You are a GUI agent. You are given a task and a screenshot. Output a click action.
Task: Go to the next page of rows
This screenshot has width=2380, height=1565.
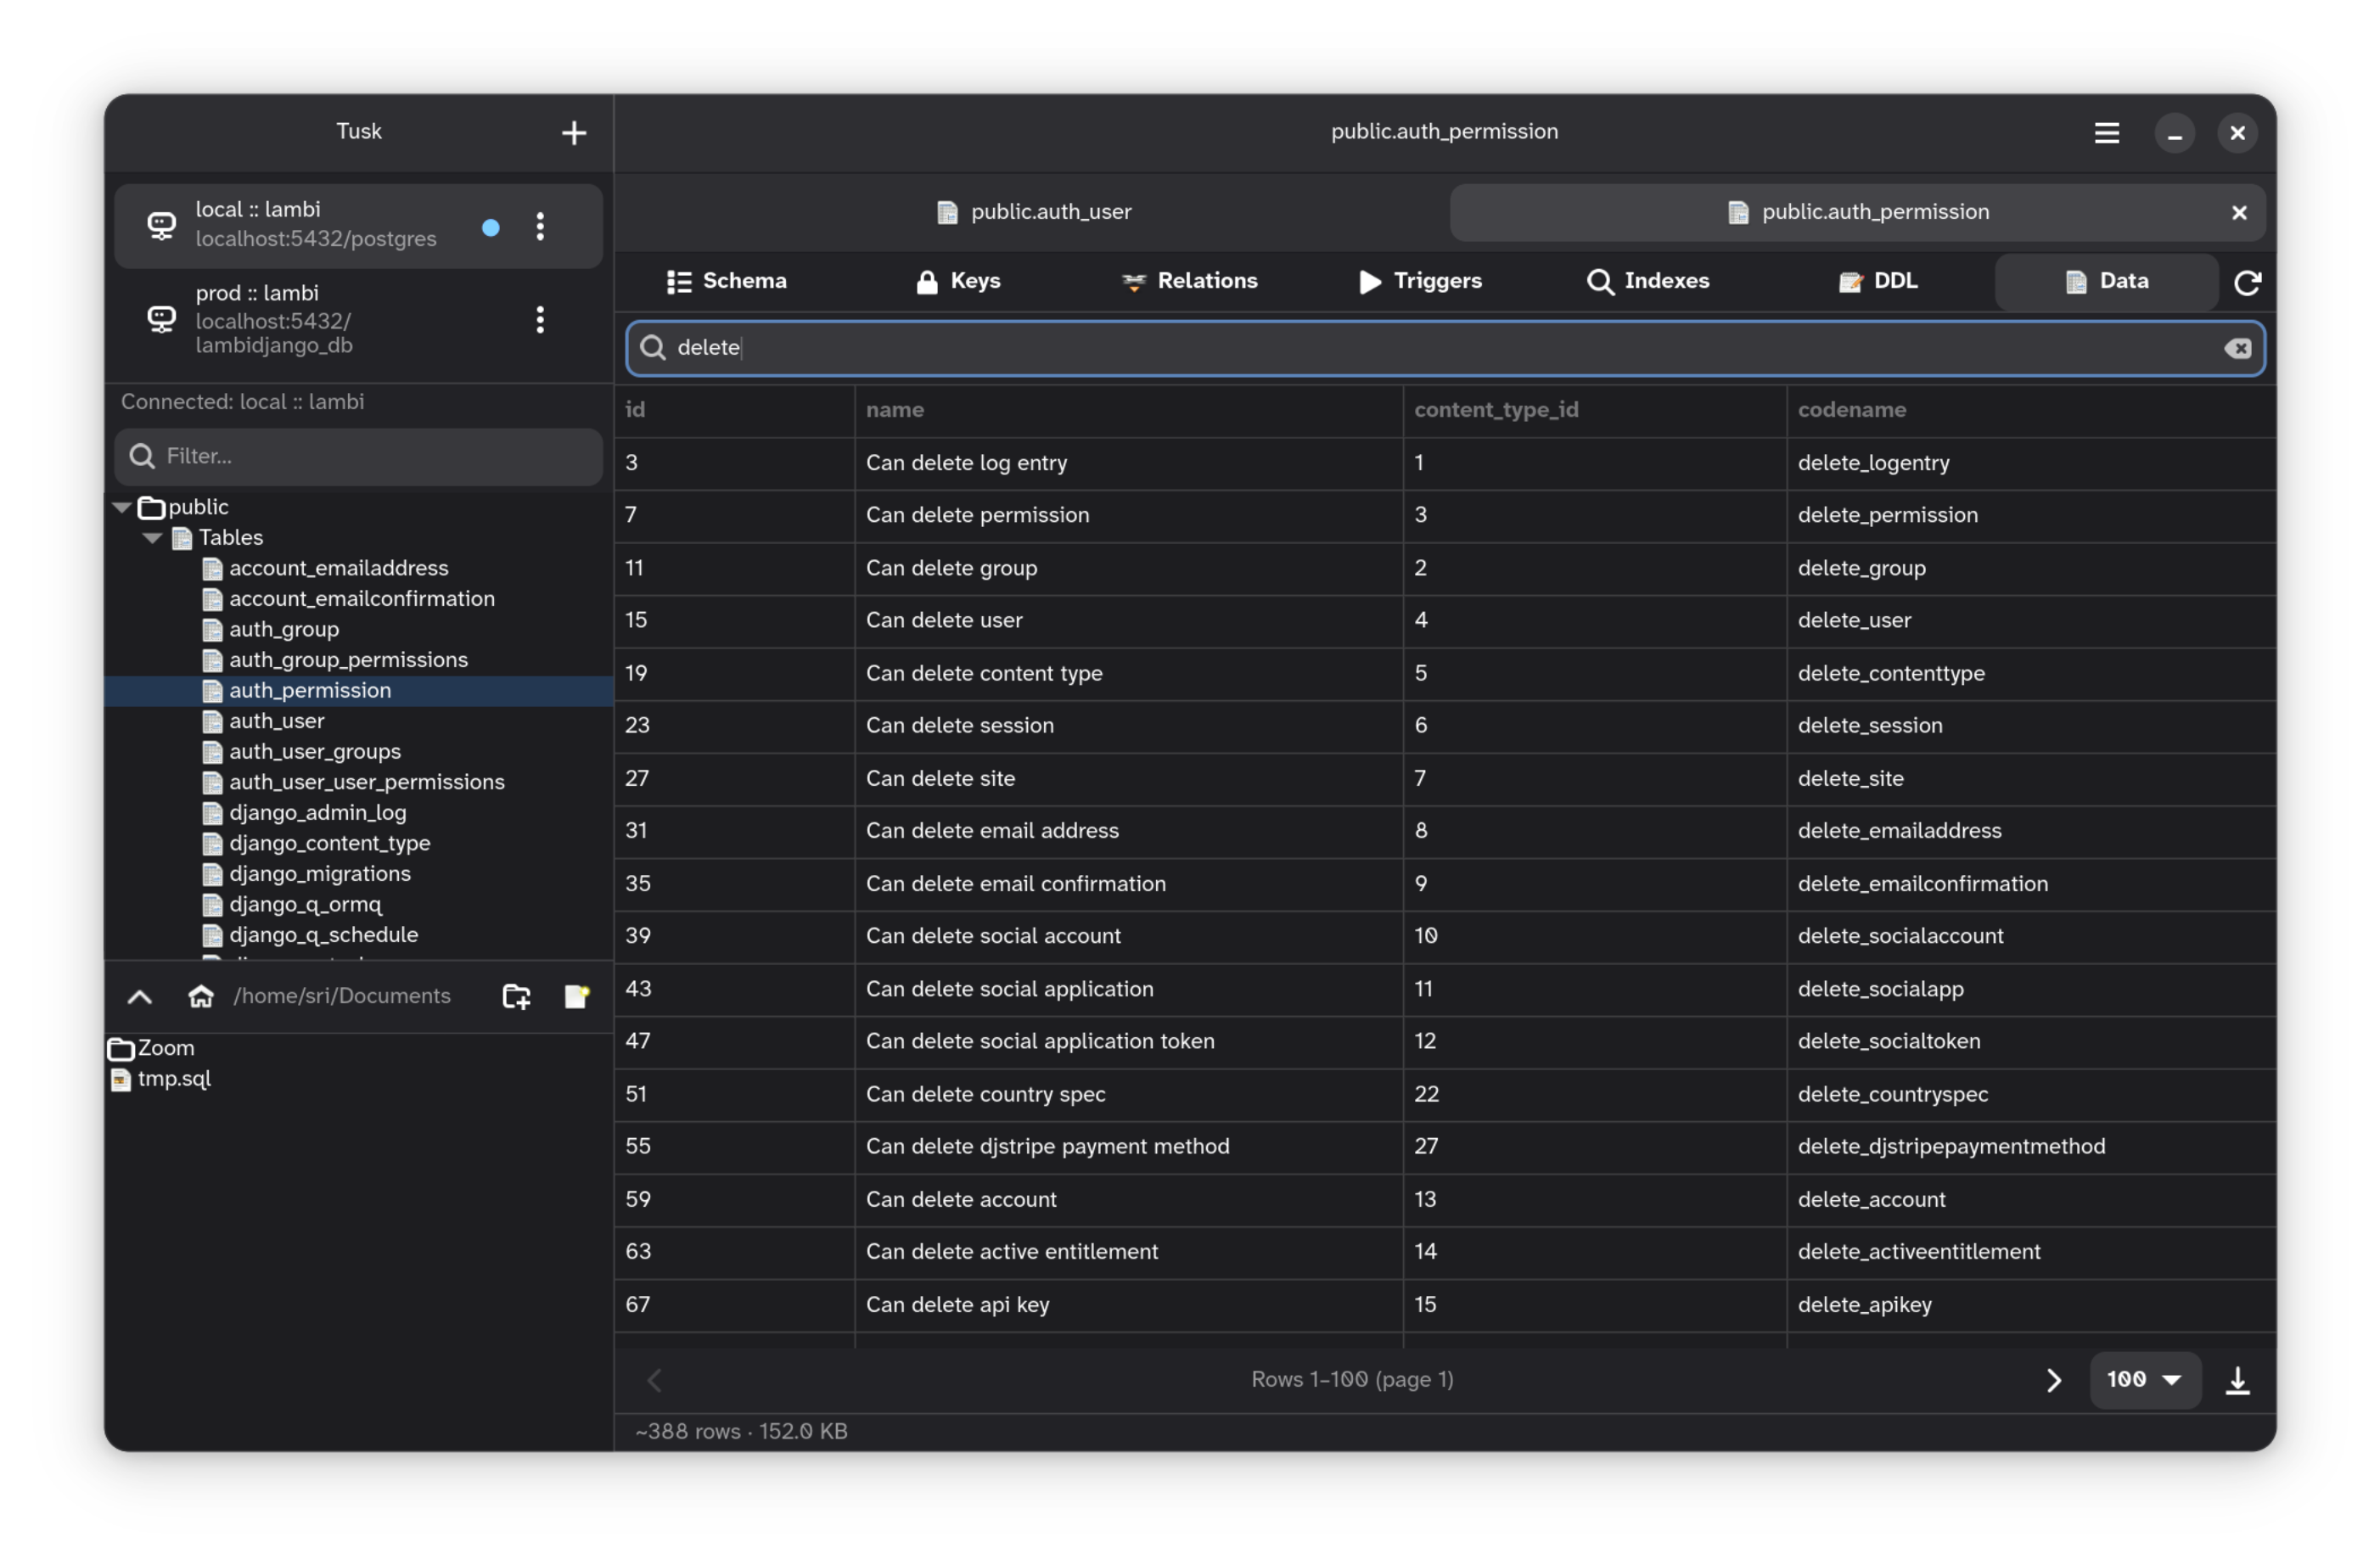pos(2054,1380)
